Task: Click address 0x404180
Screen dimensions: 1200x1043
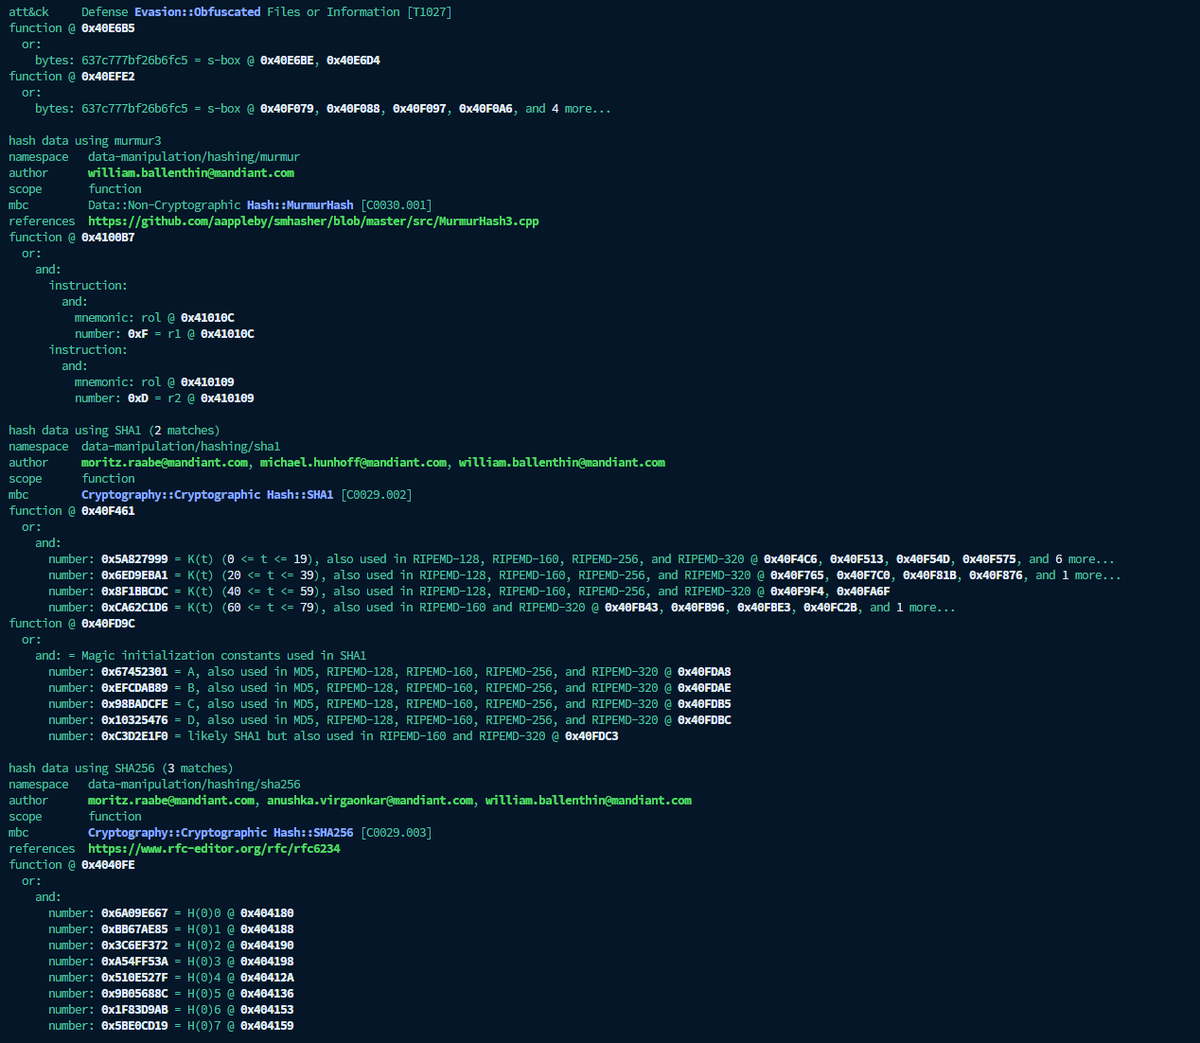Action: [x=267, y=913]
